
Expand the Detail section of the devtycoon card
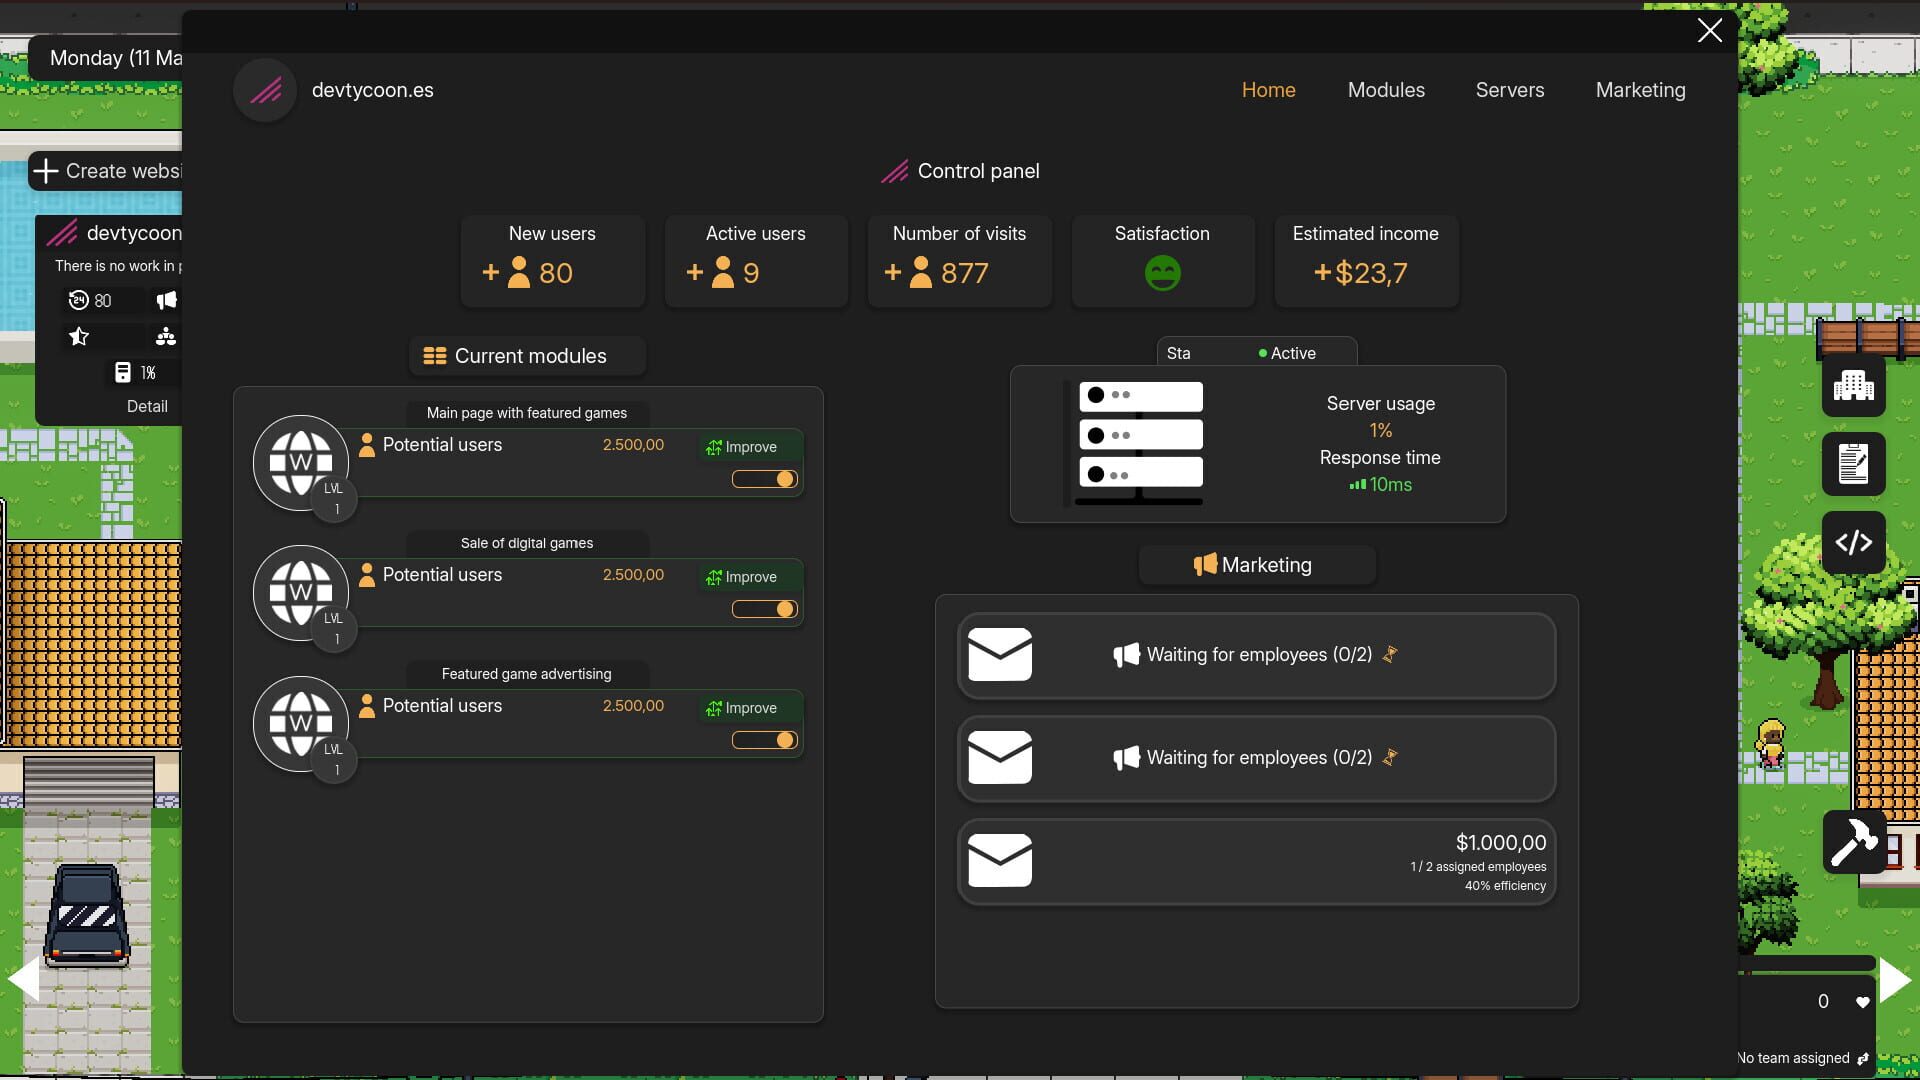pos(147,406)
